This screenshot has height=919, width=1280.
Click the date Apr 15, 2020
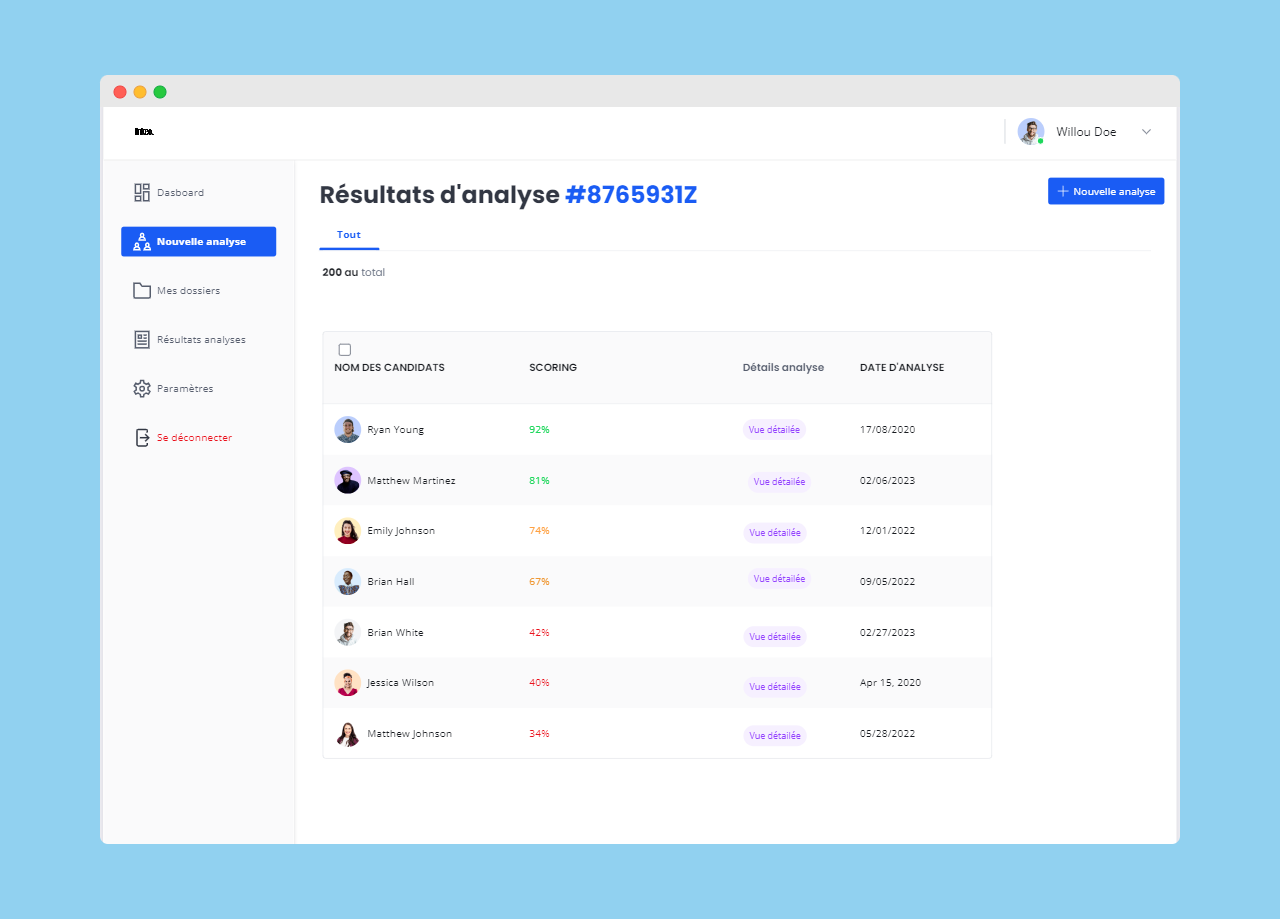click(x=890, y=682)
